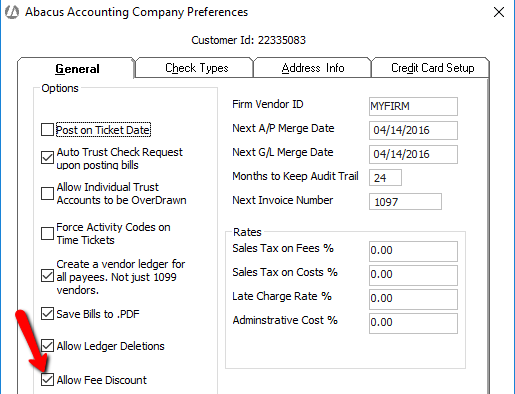Click the Next A/P Merge Date field
Screen dimensions: 515x394
(413, 130)
